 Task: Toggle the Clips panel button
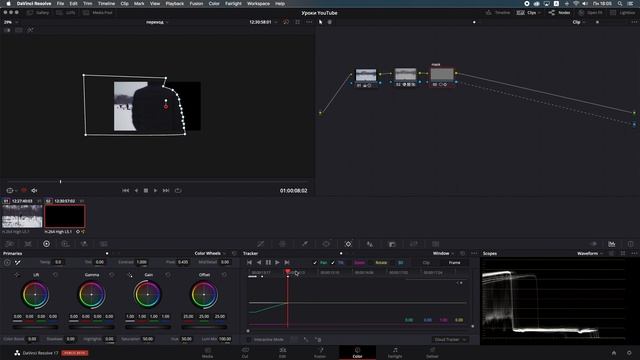tap(528, 13)
